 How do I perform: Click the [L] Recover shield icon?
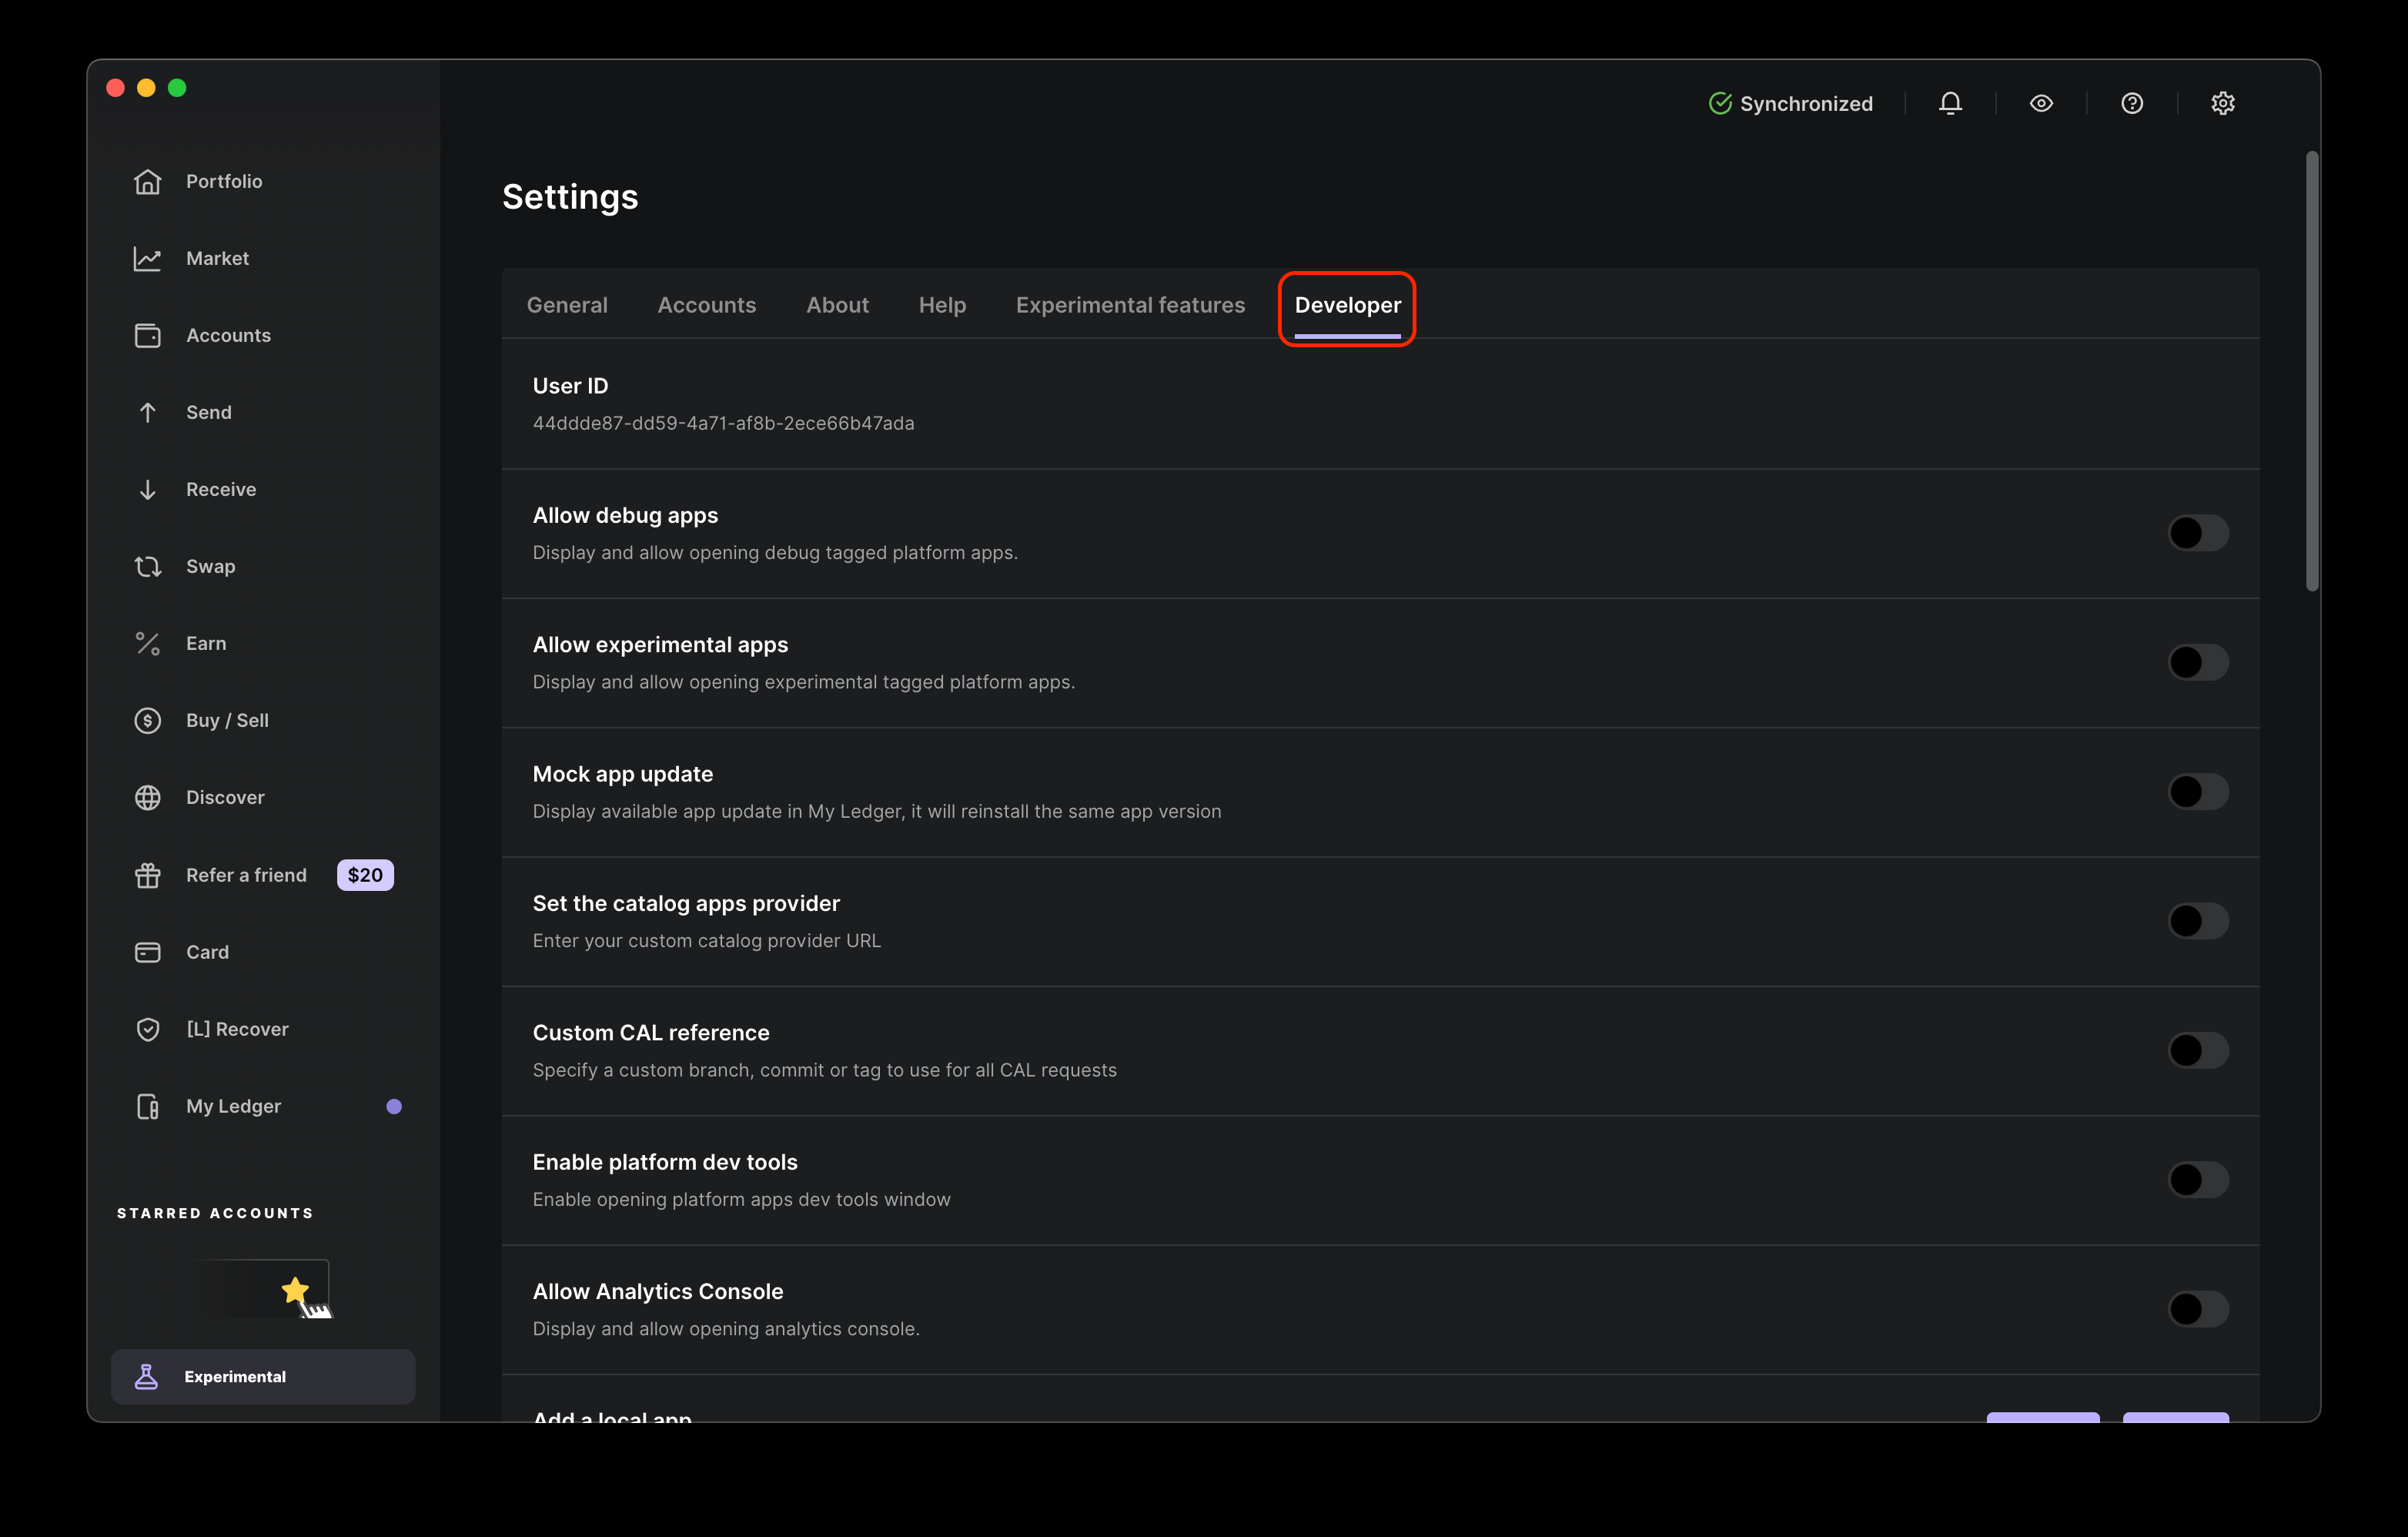pyautogui.click(x=148, y=1029)
